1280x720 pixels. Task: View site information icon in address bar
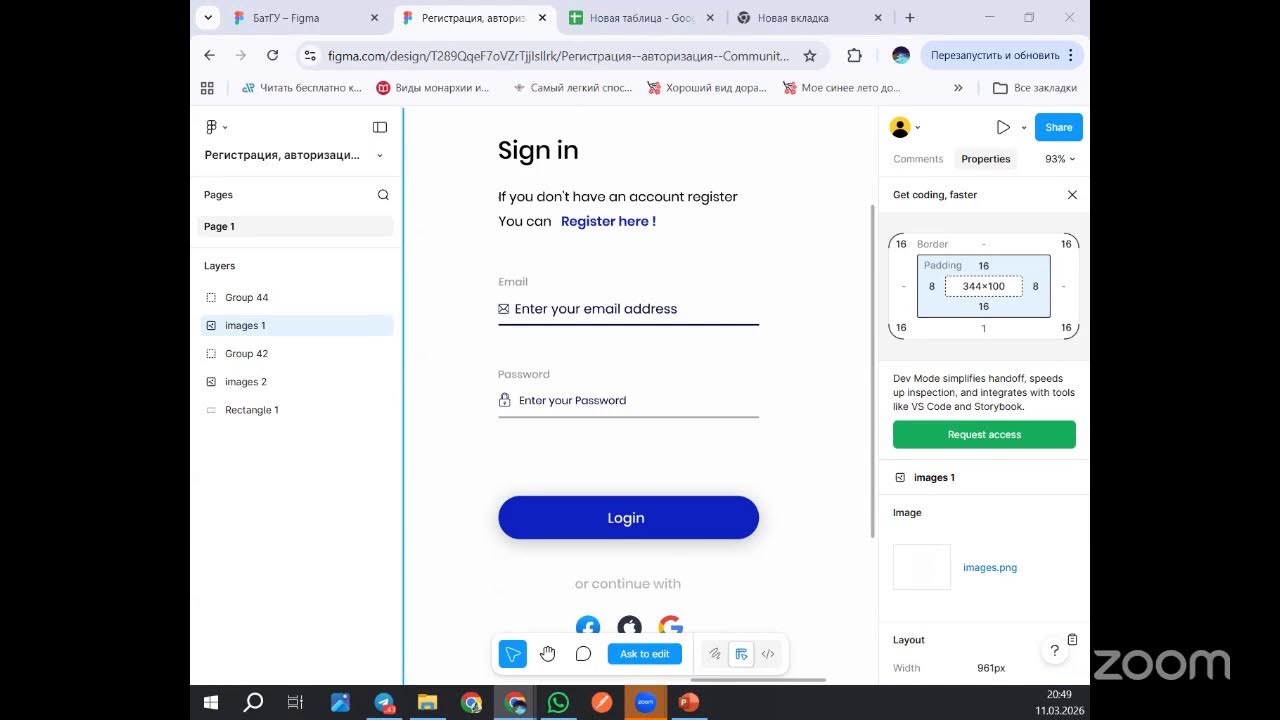coord(310,56)
